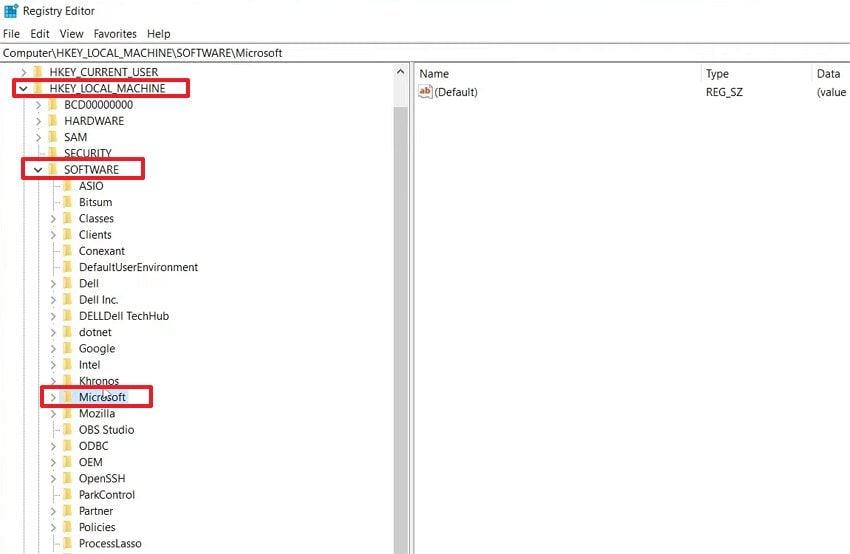Expand the Dell key chevron
850x554 pixels.
click(x=53, y=284)
